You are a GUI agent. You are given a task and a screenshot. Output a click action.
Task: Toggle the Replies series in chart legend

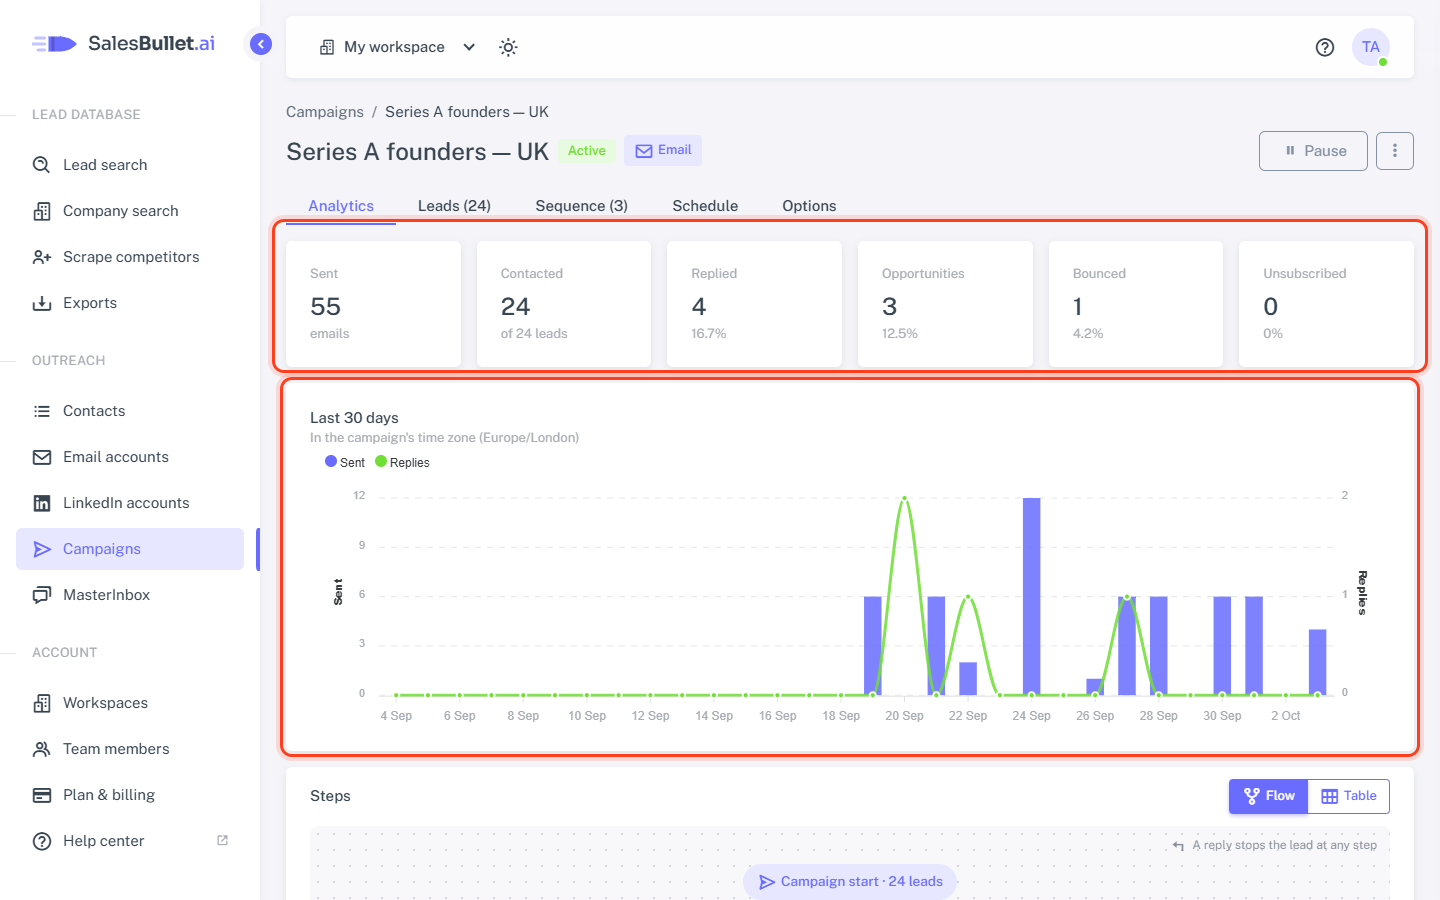402,462
